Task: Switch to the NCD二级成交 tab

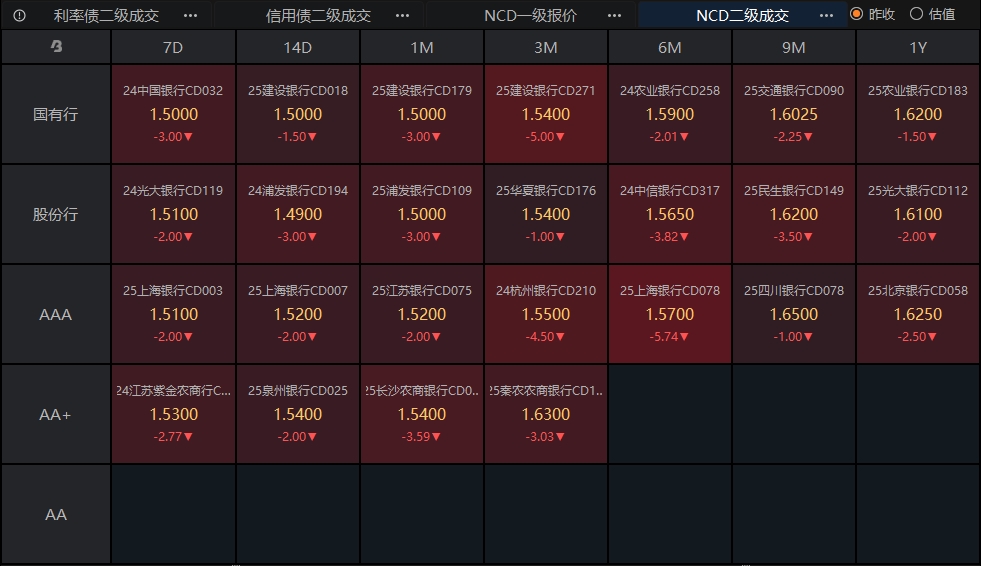Action: [743, 16]
